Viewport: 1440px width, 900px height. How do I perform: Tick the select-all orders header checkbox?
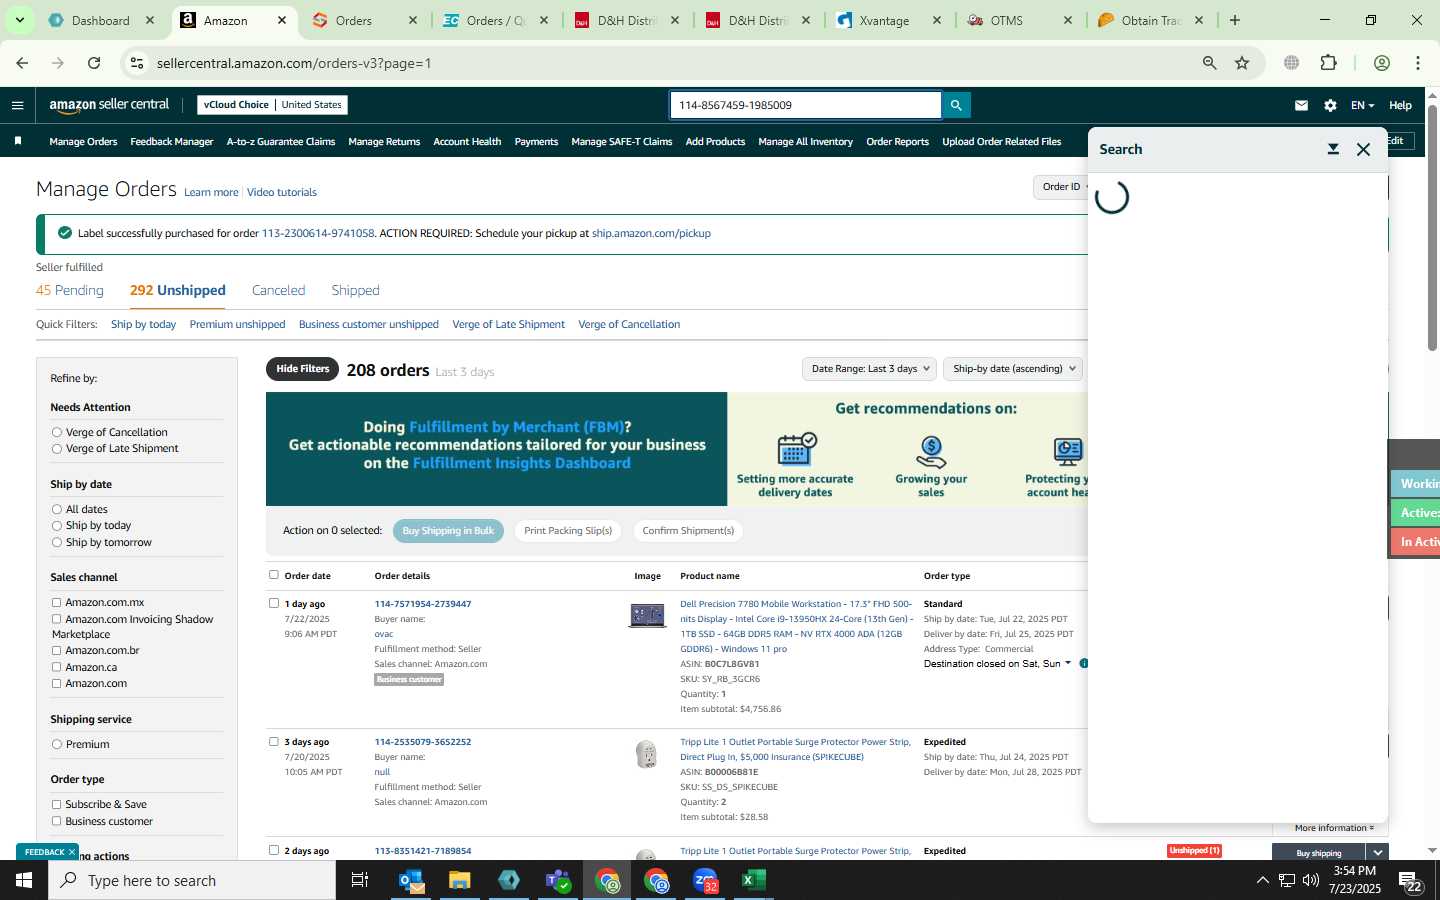pos(274,575)
